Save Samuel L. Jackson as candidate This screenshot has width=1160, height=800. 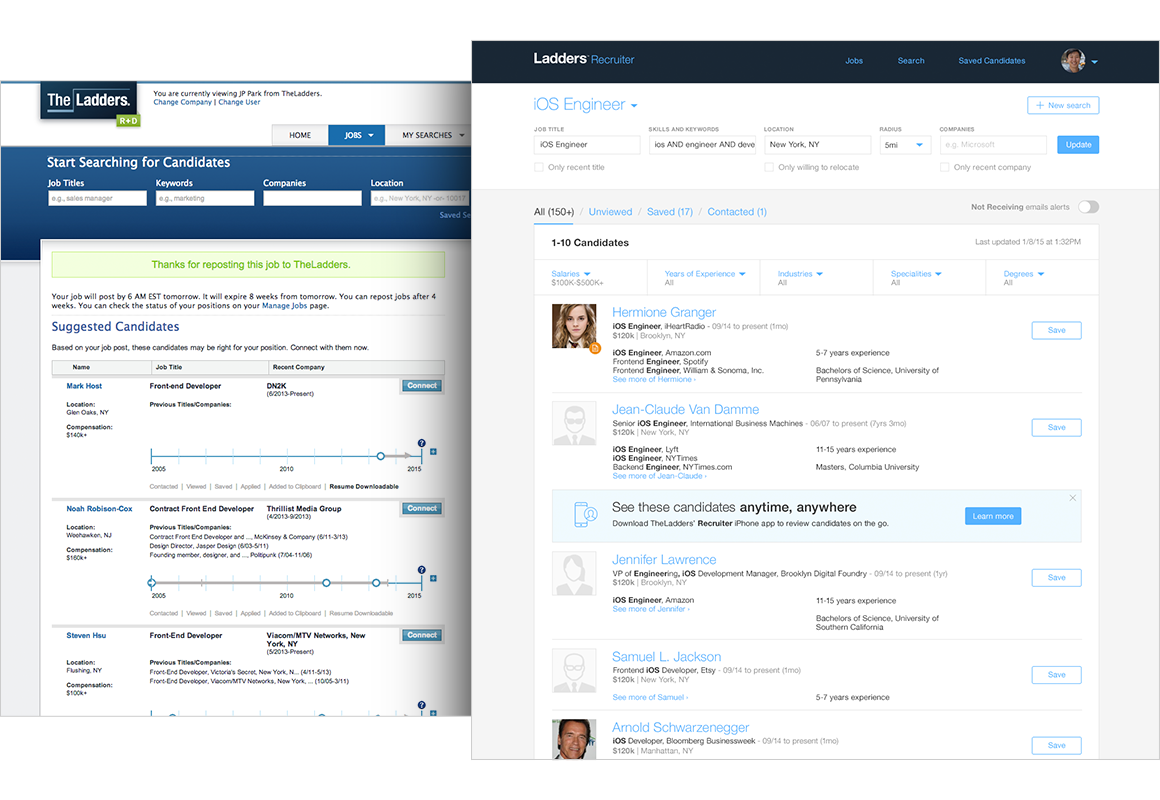1056,674
